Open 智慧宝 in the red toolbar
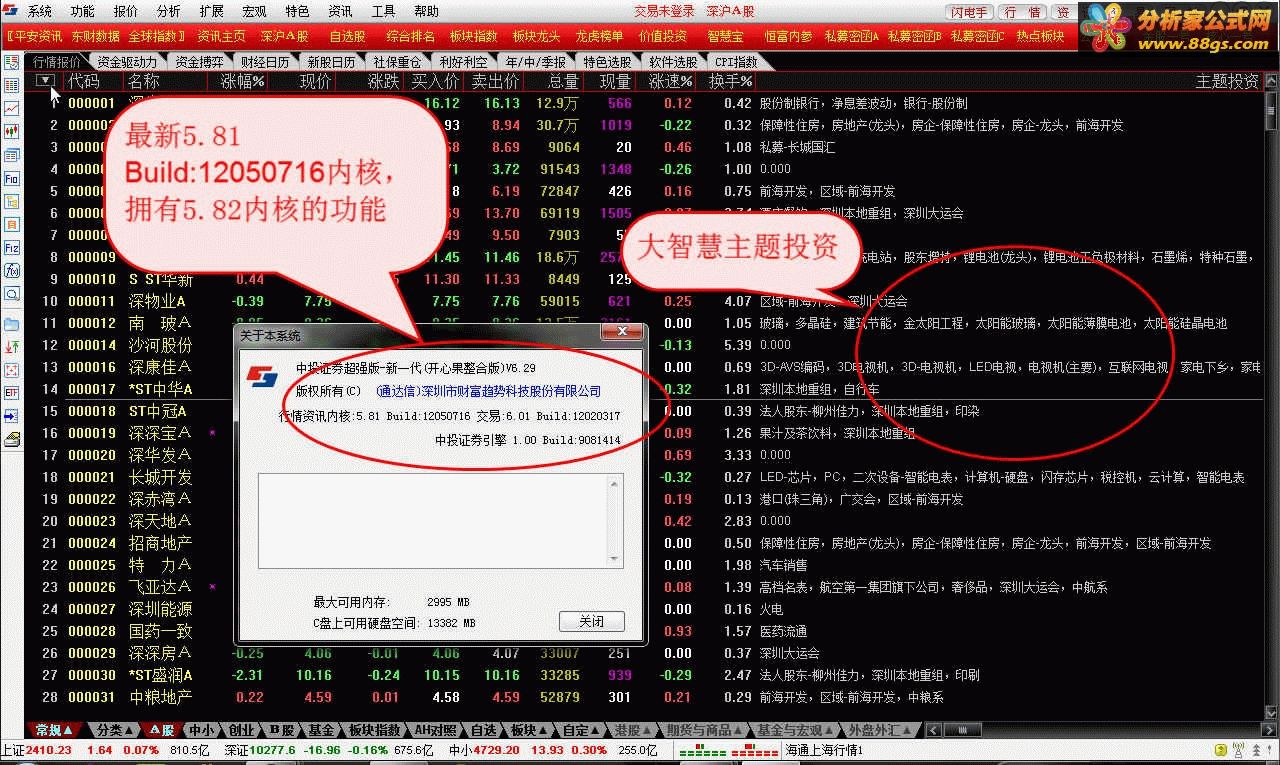 click(x=725, y=36)
